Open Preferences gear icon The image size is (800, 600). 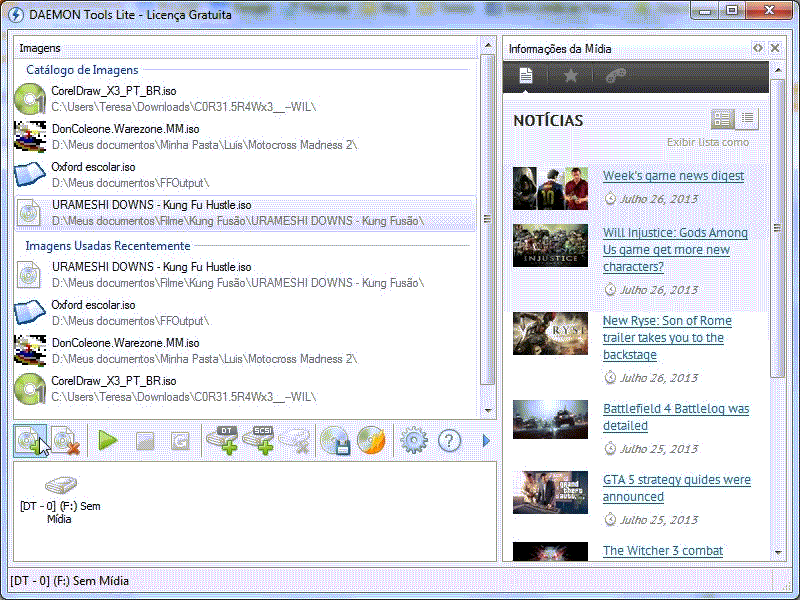point(414,440)
